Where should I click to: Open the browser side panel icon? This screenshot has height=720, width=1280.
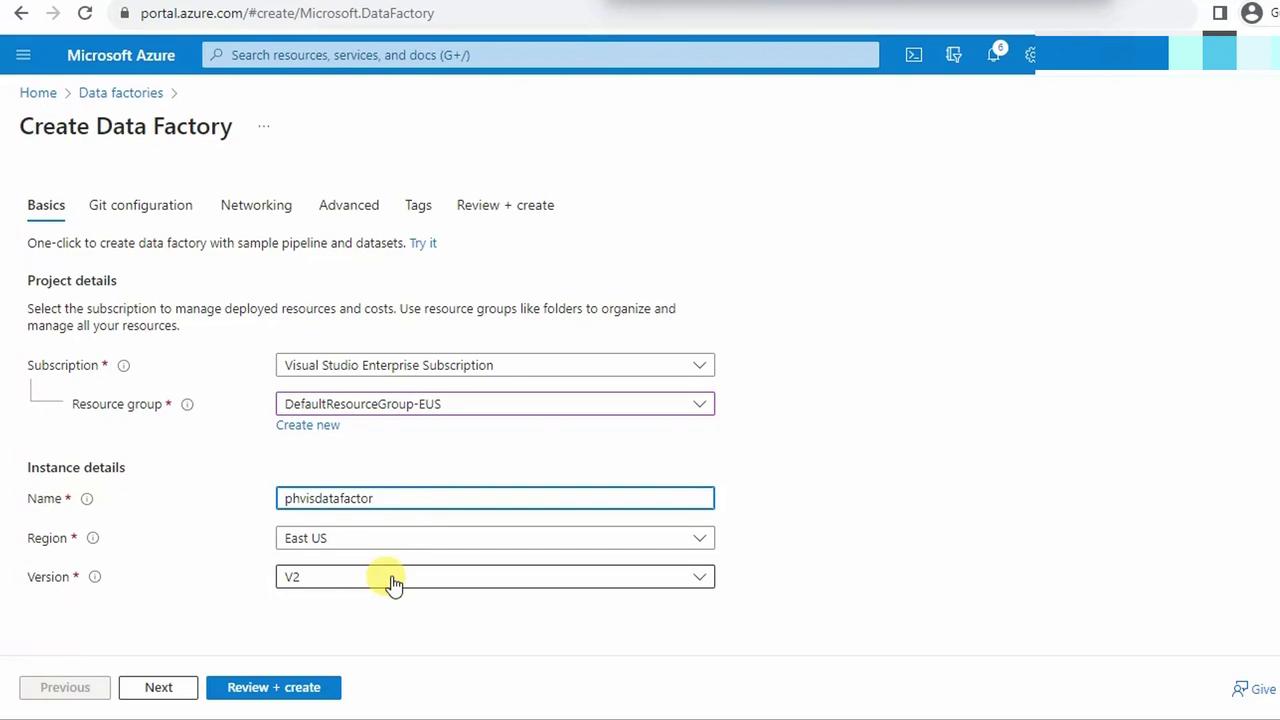click(1220, 13)
